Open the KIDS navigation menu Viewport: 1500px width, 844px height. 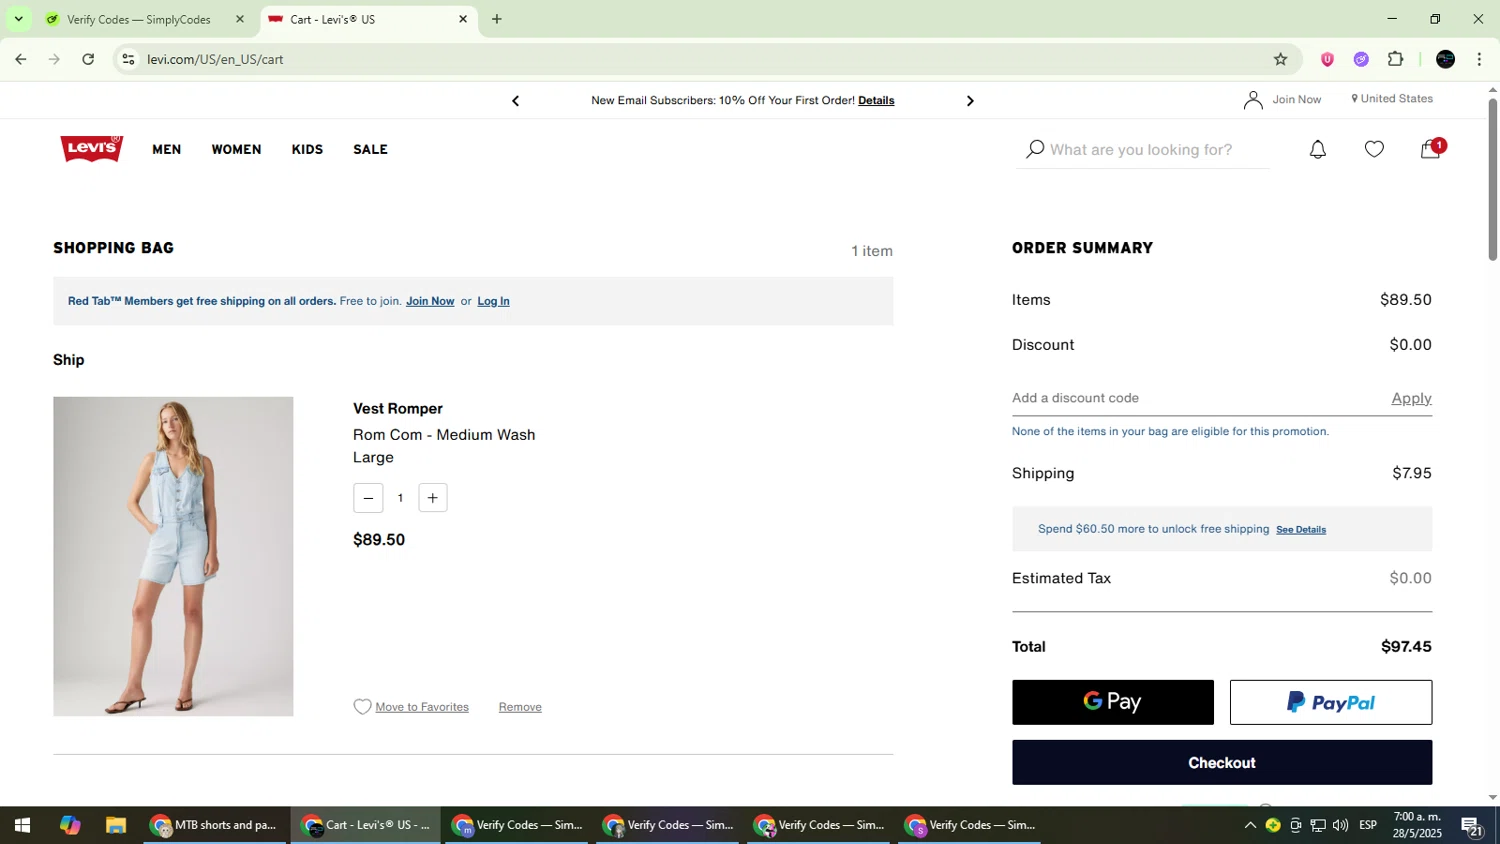tap(307, 149)
